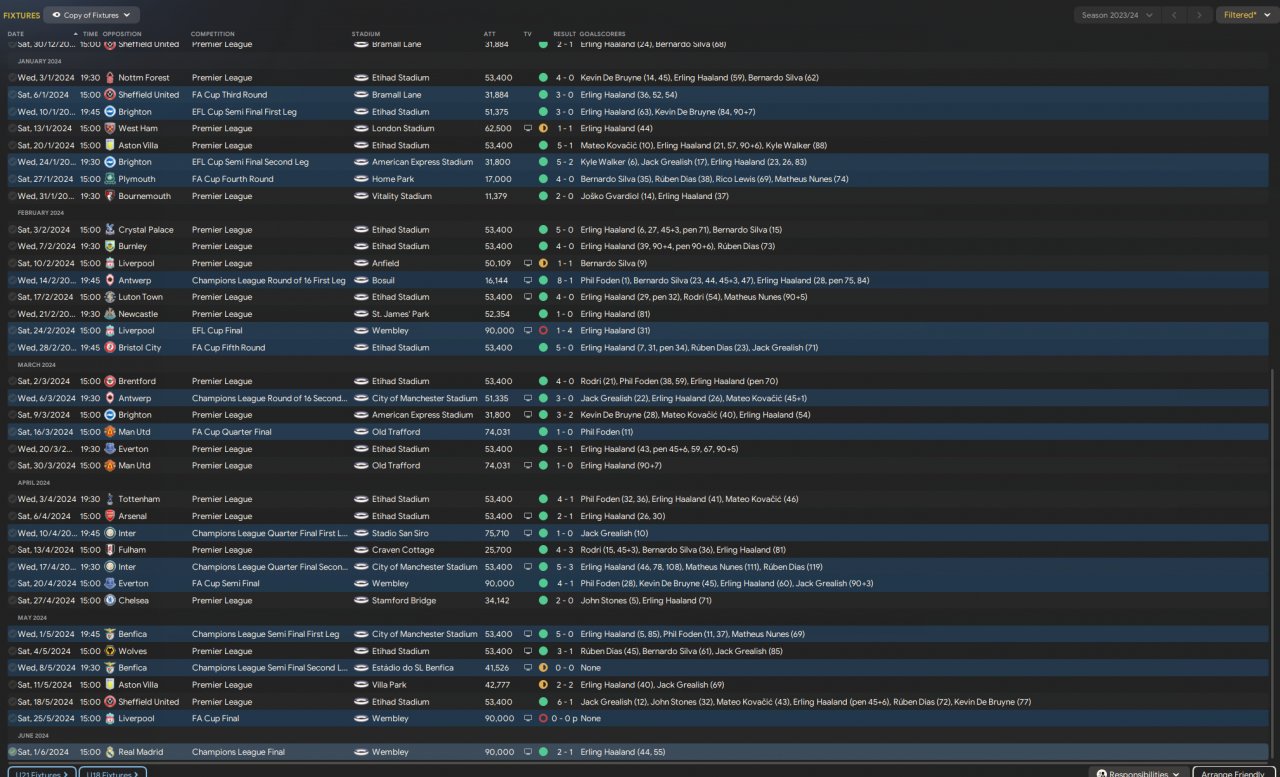Screen dimensions: 1280x777
Task: Expand the Filtered* filter dropdown
Action: pyautogui.click(x=1246, y=15)
